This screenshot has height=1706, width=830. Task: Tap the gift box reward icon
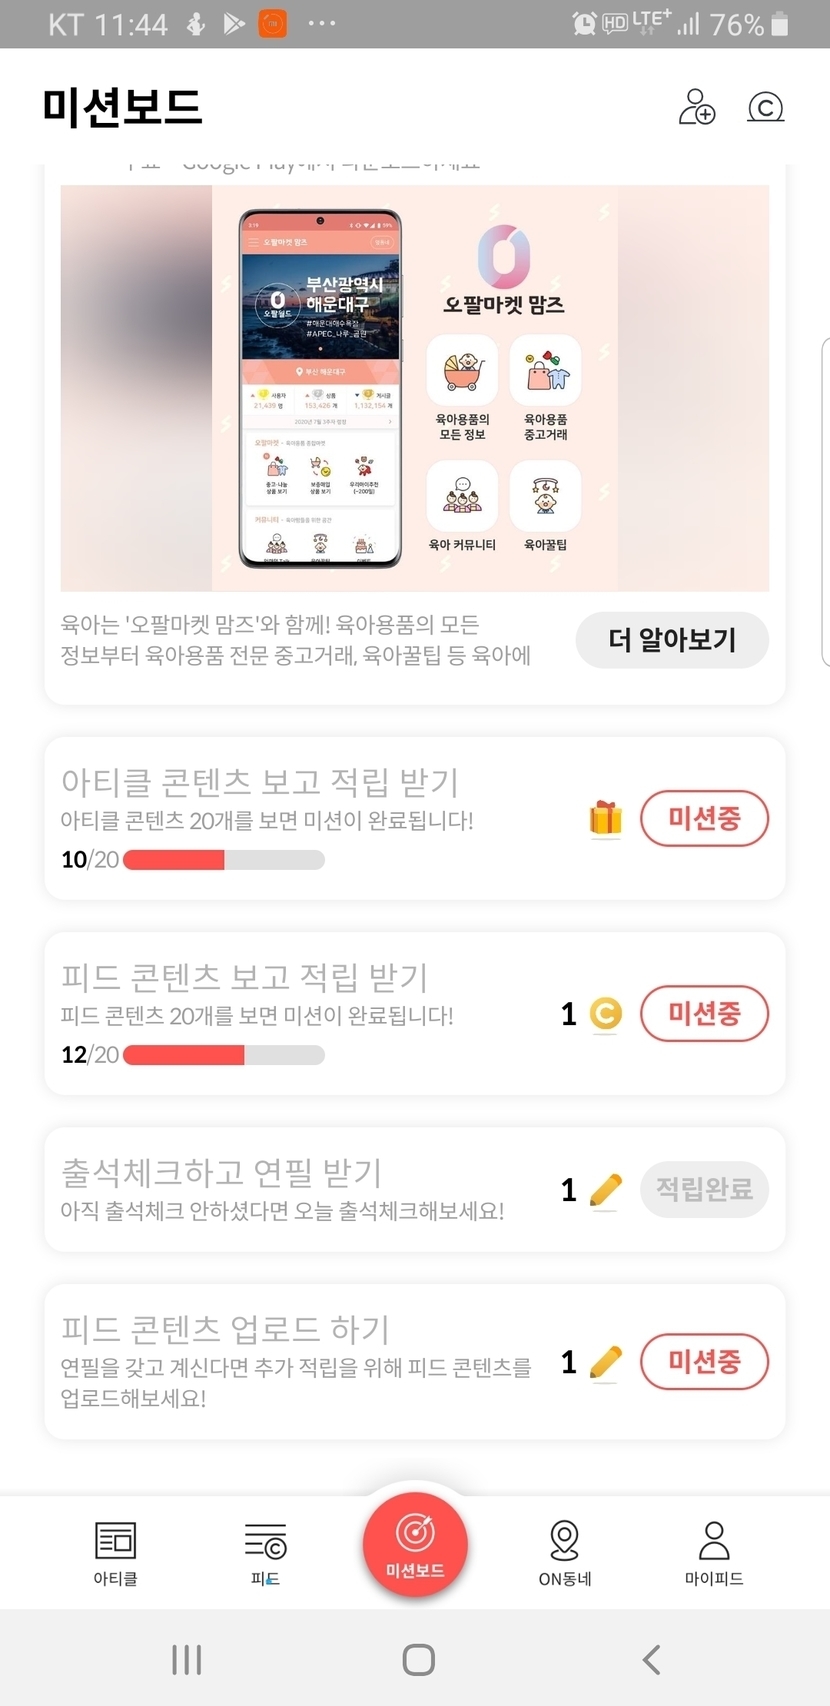605,819
